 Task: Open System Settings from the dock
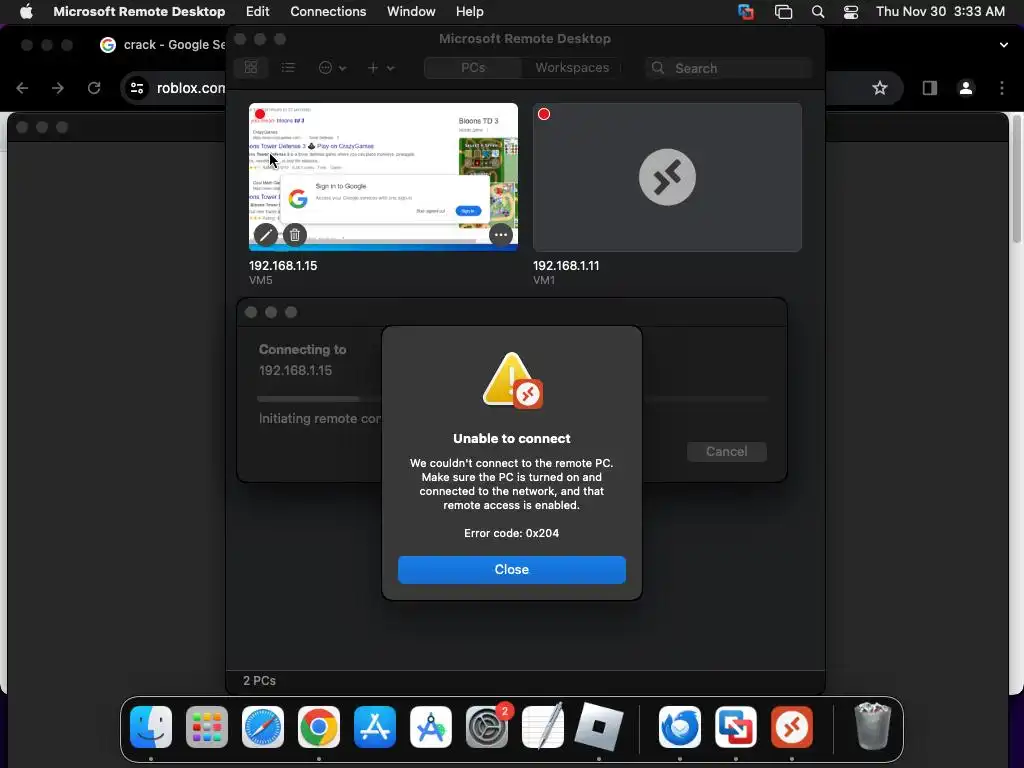pos(487,727)
